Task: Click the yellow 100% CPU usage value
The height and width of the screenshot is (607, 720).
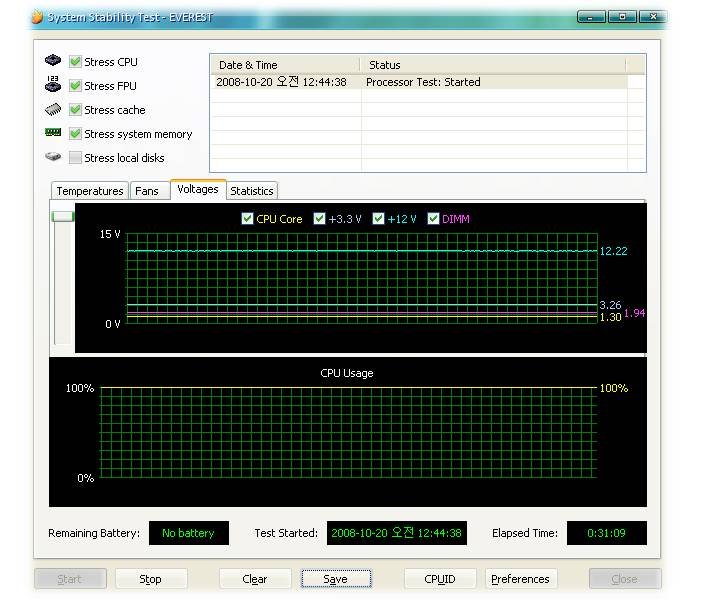Action: [x=614, y=388]
